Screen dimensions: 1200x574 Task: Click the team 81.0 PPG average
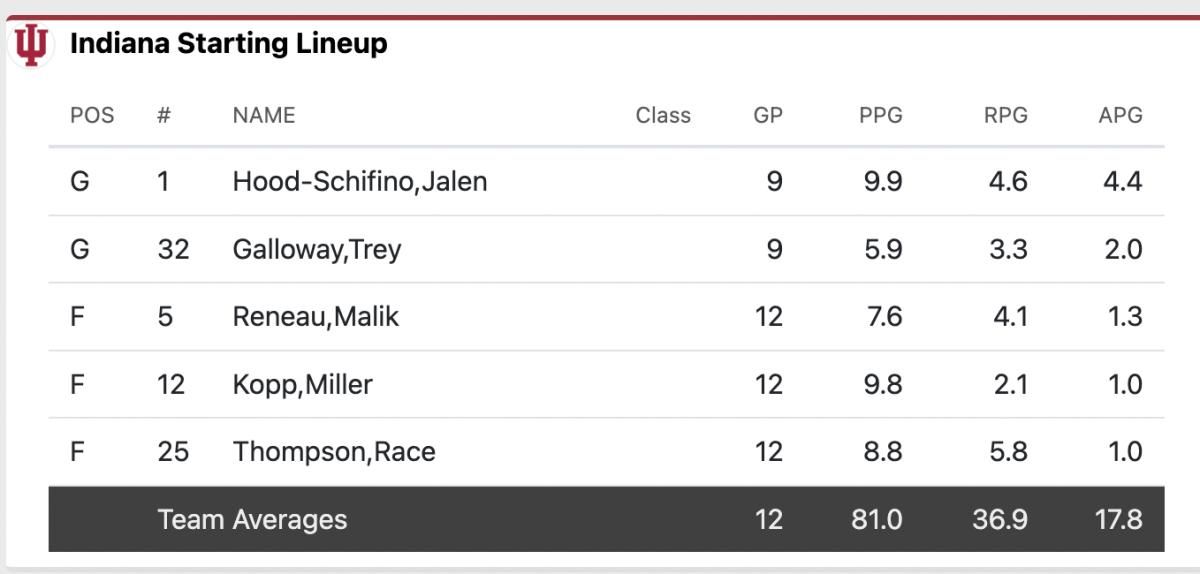pos(876,520)
